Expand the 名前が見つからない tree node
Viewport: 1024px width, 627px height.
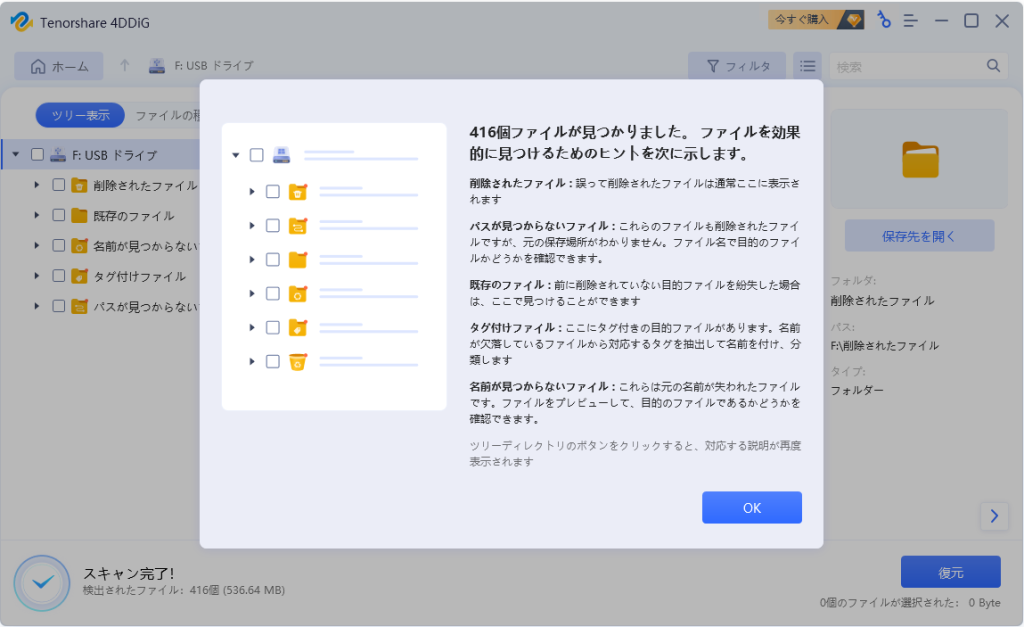click(x=37, y=245)
